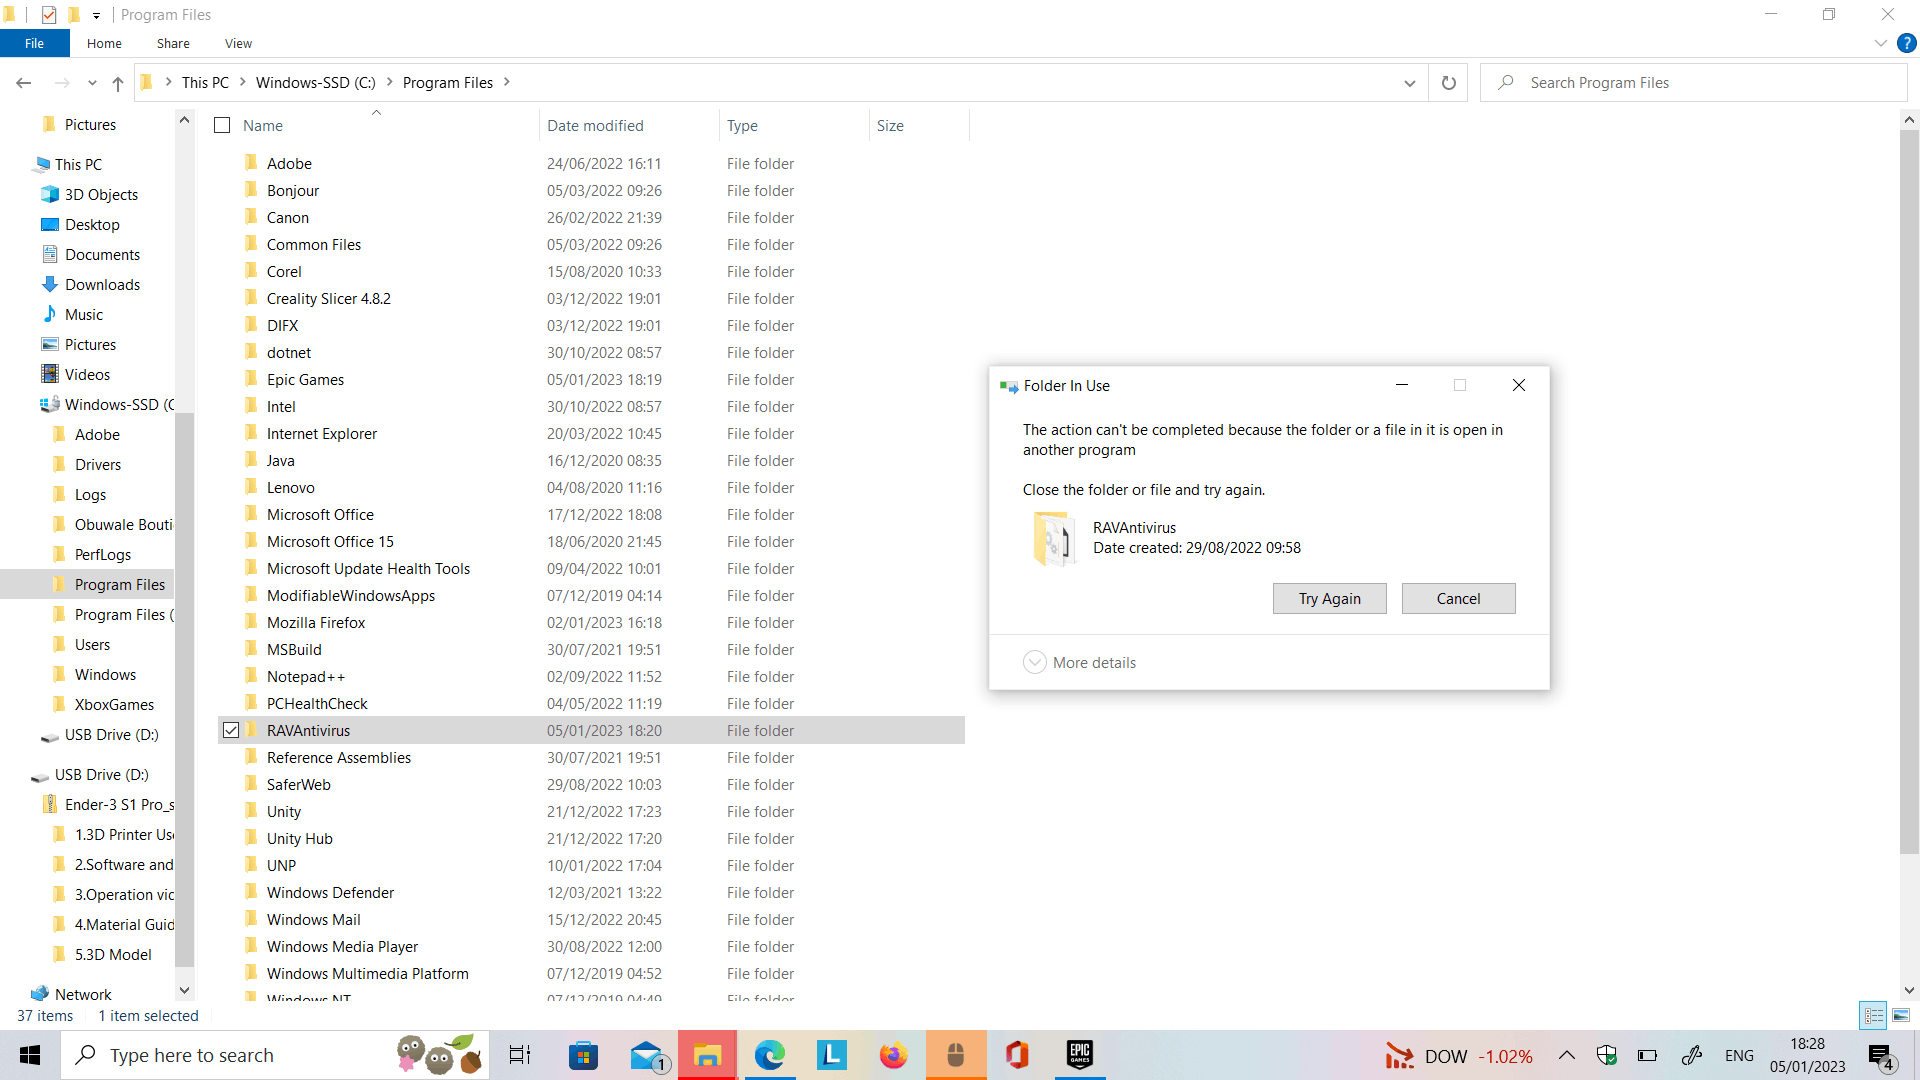Click the Try Again button
The height and width of the screenshot is (1080, 1920).
tap(1329, 598)
